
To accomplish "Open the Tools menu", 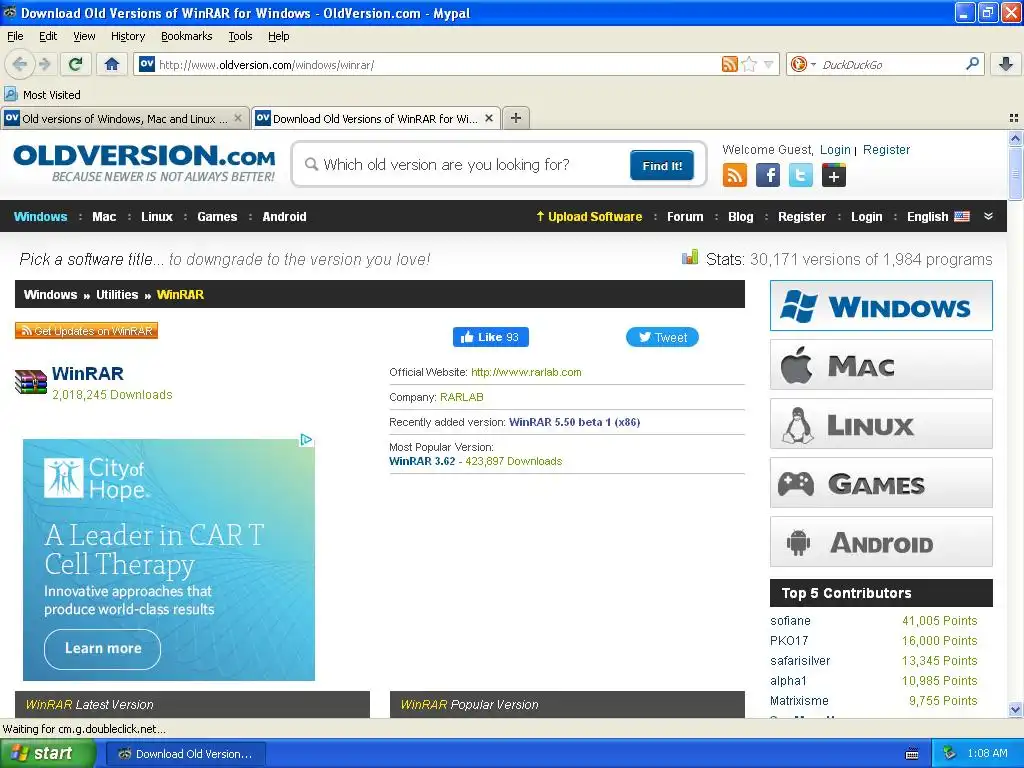I will 240,36.
